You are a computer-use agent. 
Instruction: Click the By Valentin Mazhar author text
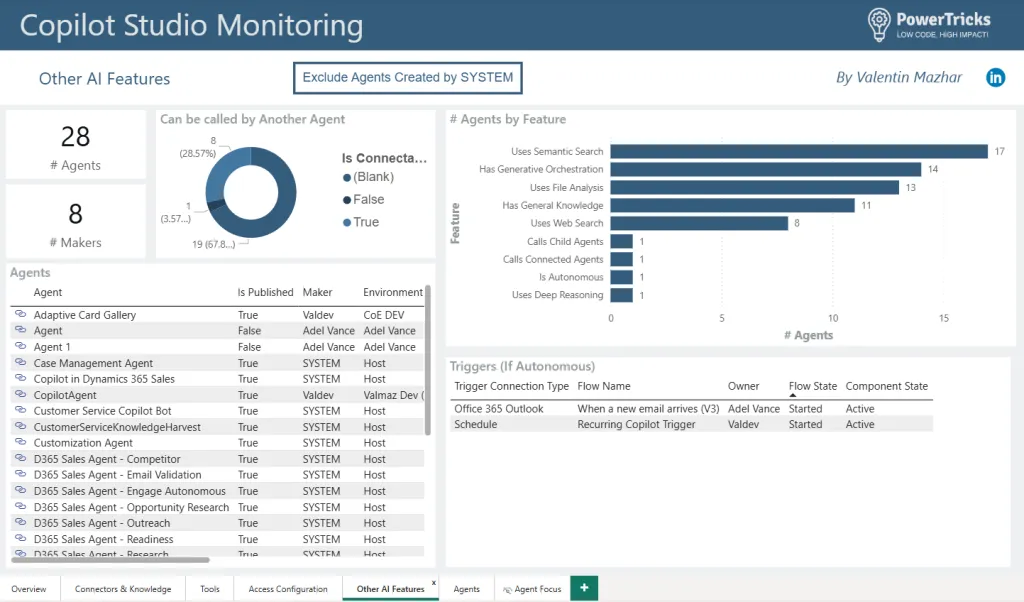[x=899, y=78]
